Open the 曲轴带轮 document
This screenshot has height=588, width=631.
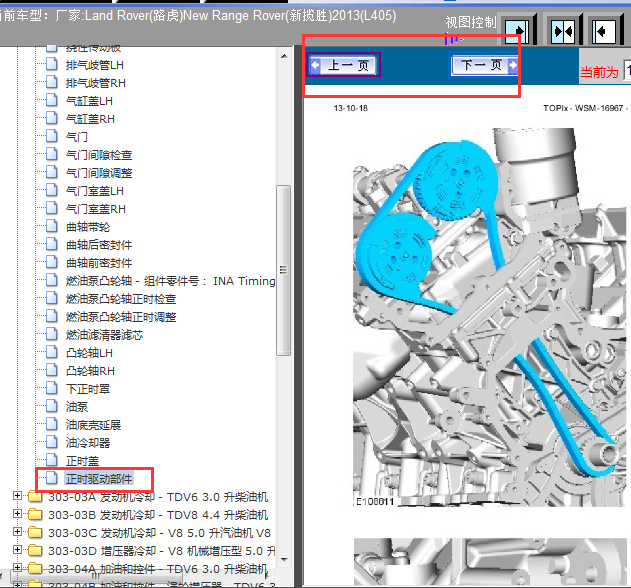click(x=88, y=227)
